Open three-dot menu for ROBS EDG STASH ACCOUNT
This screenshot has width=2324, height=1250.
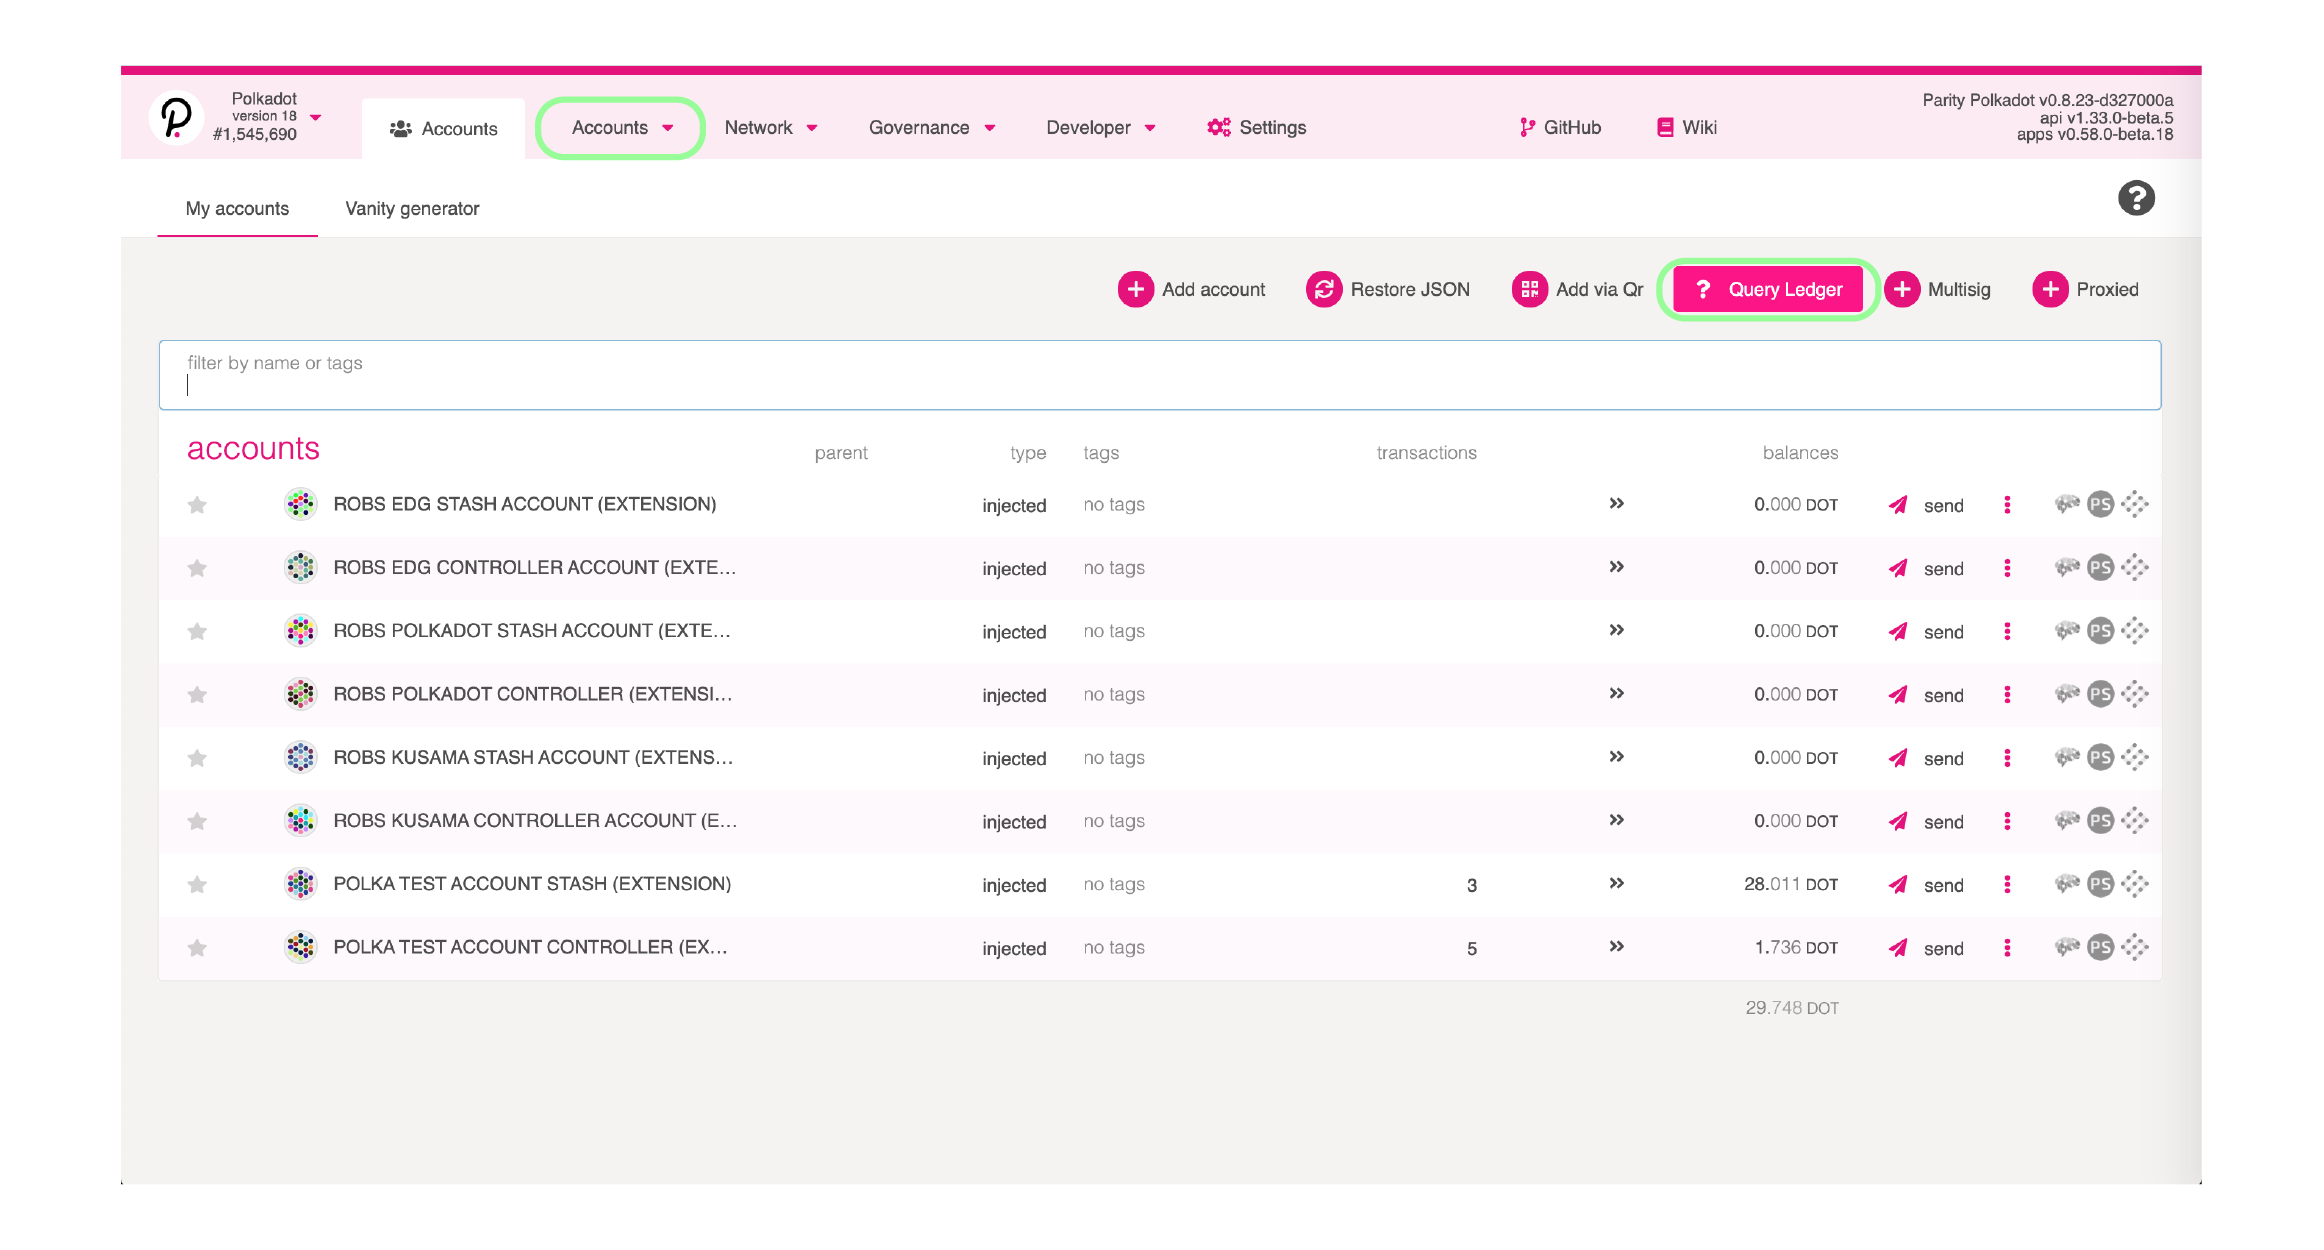(x=2007, y=505)
